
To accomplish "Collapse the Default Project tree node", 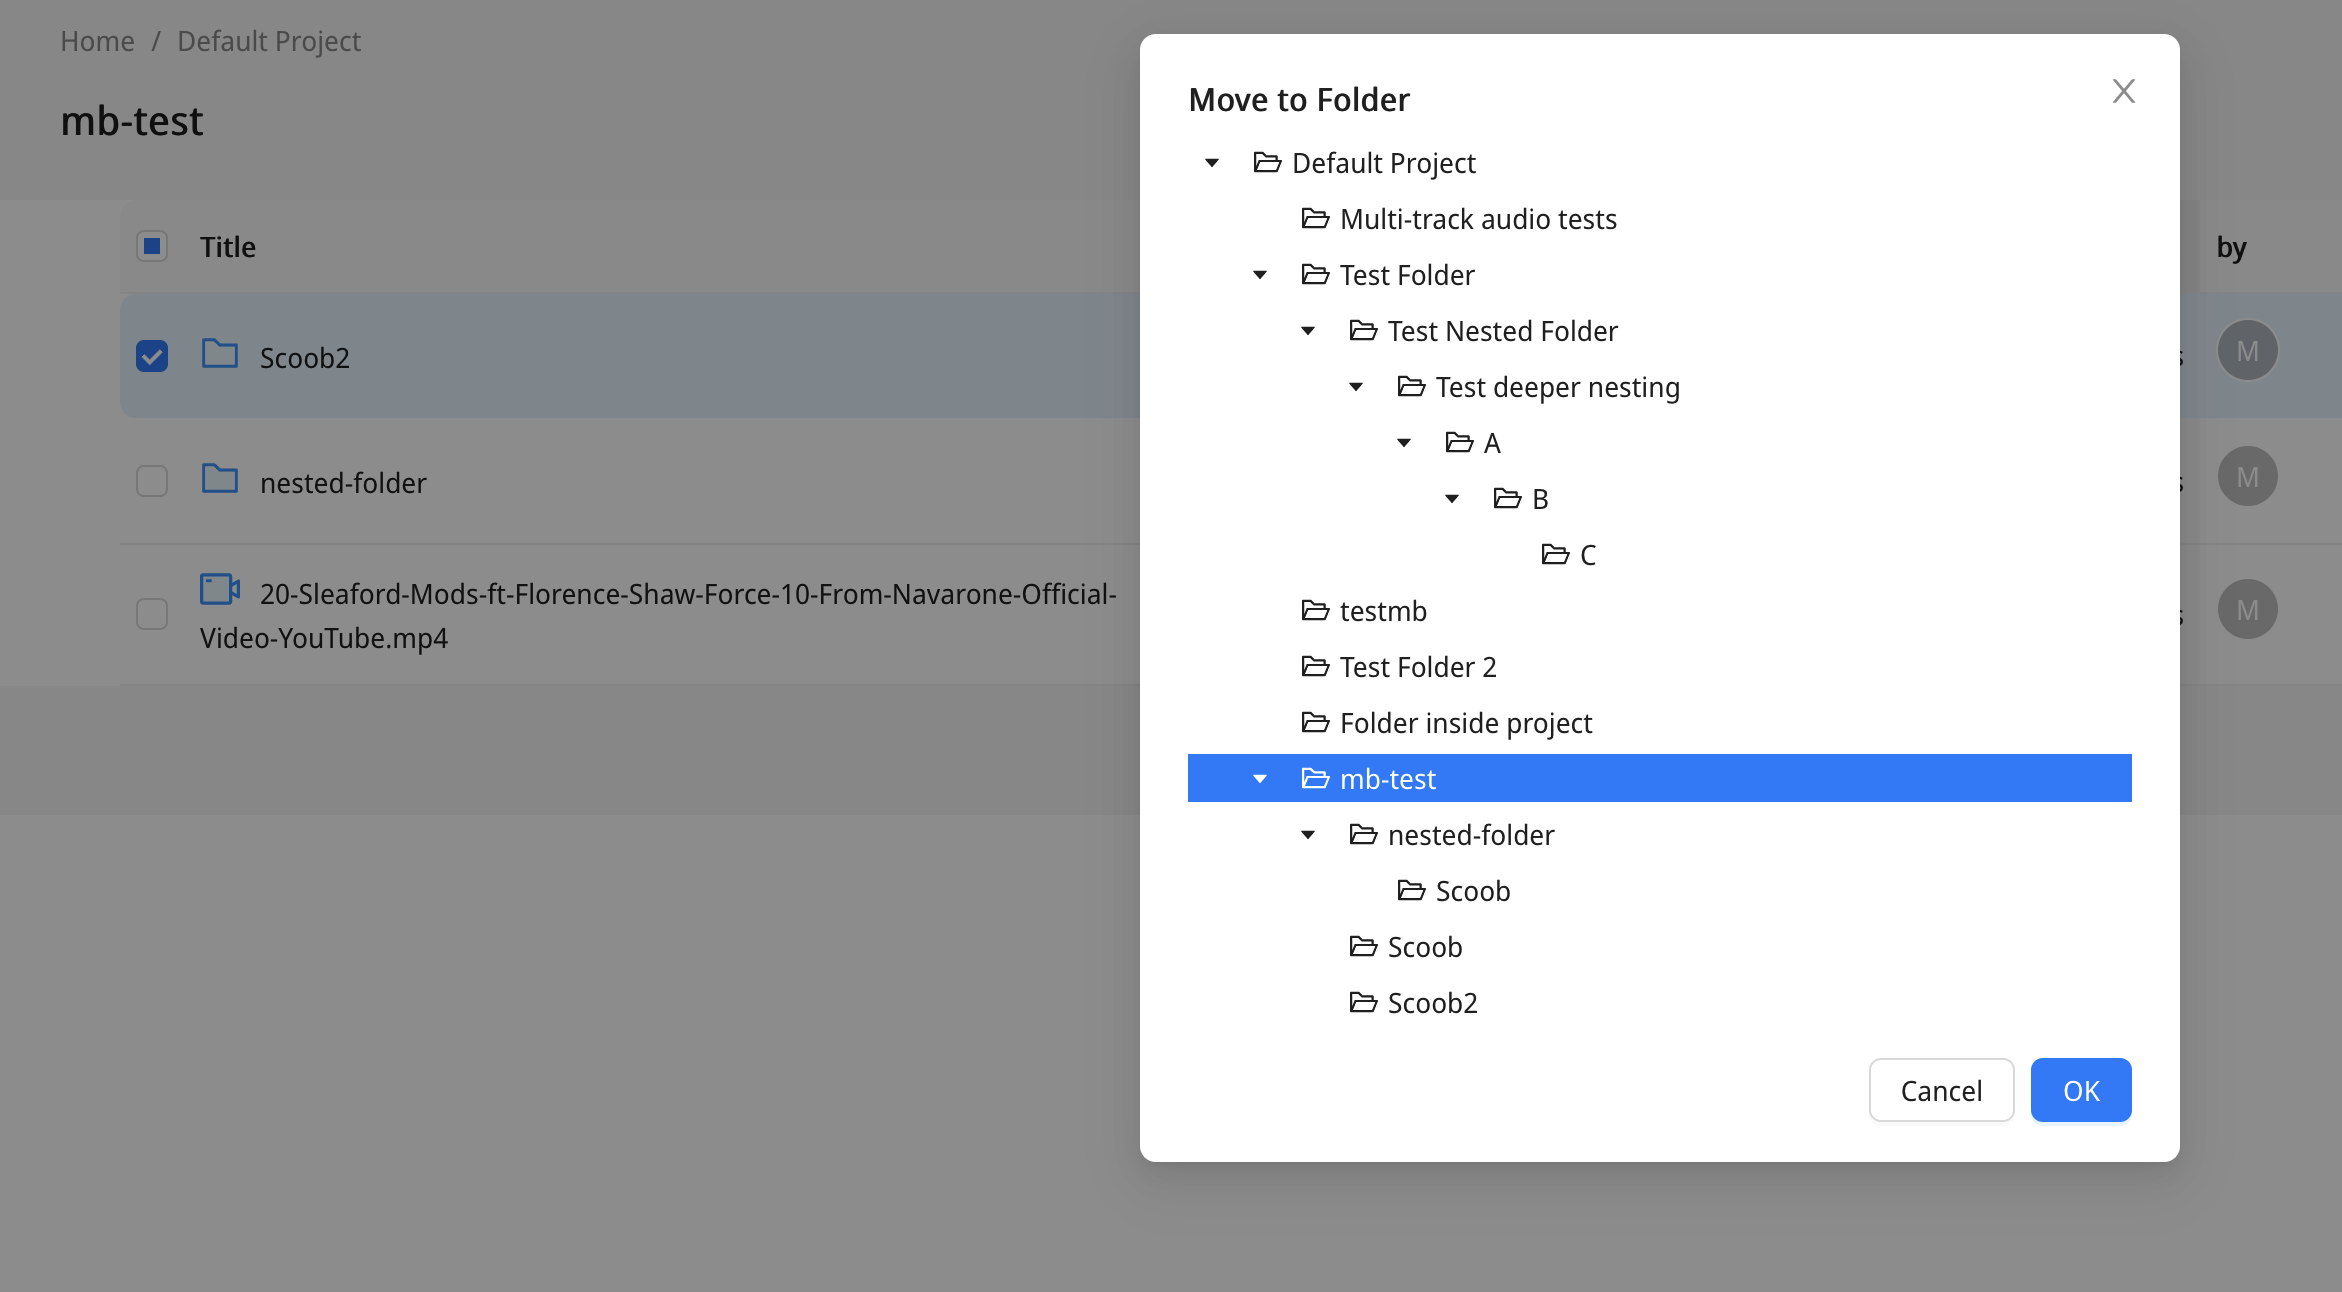I will click(x=1212, y=163).
